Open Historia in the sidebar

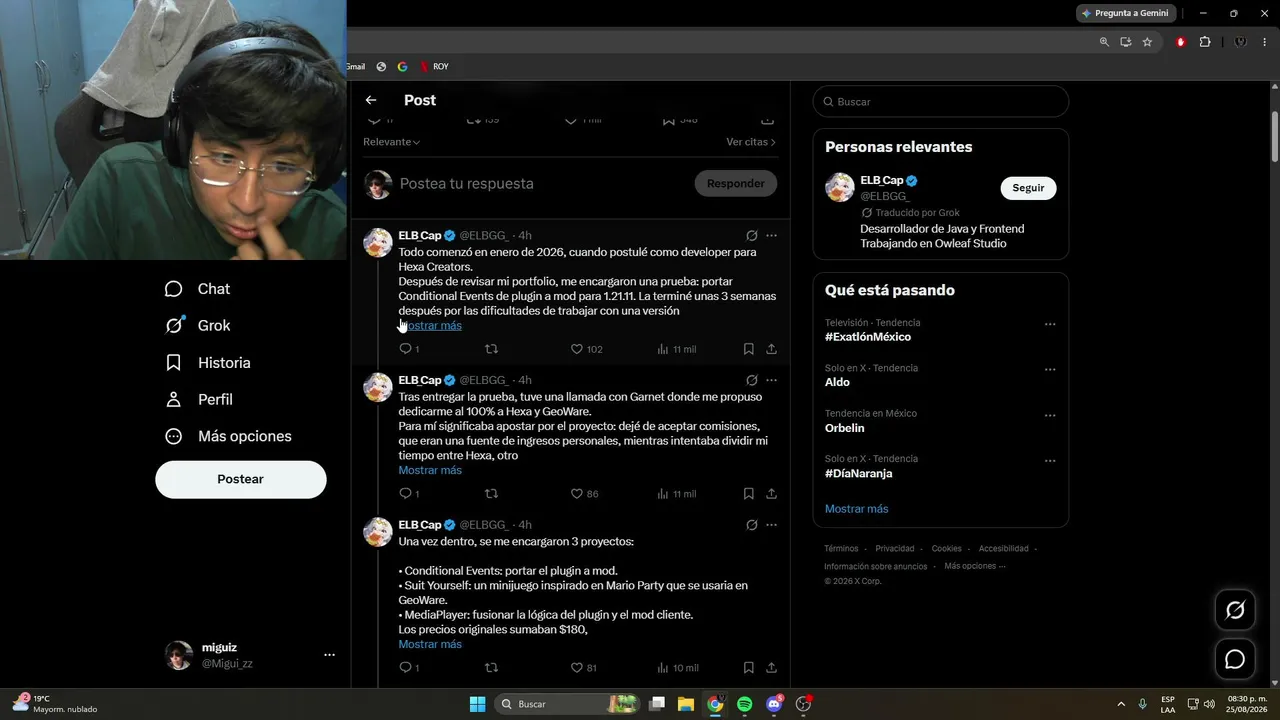(208, 362)
